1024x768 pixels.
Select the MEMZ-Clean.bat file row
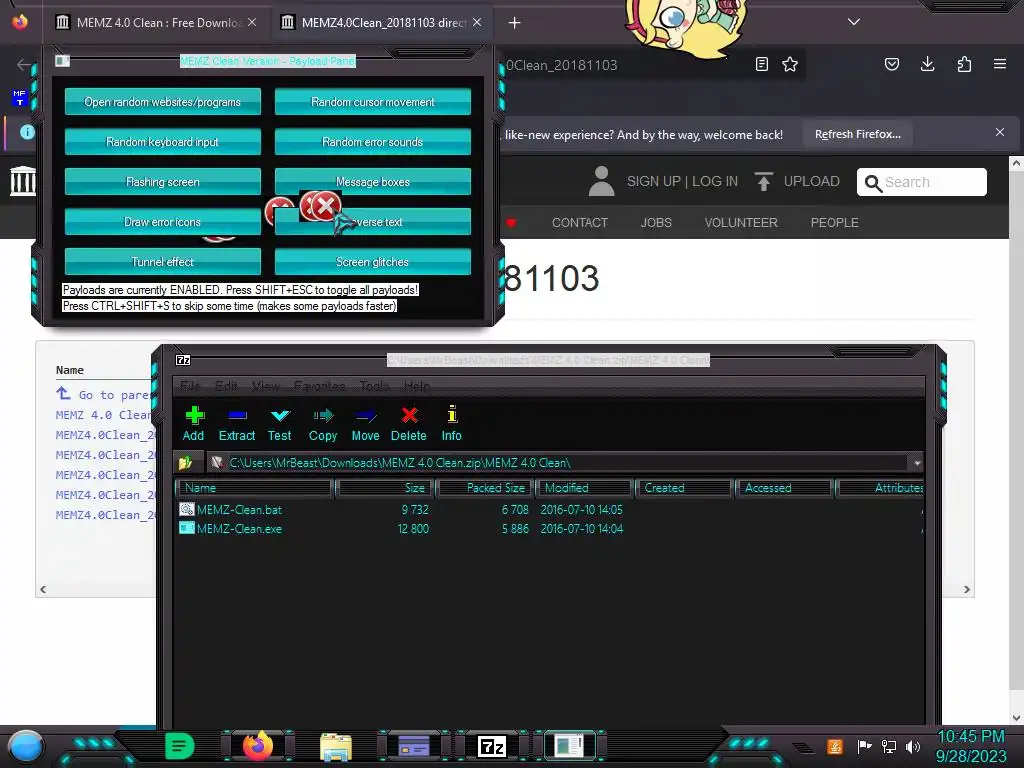click(549, 509)
